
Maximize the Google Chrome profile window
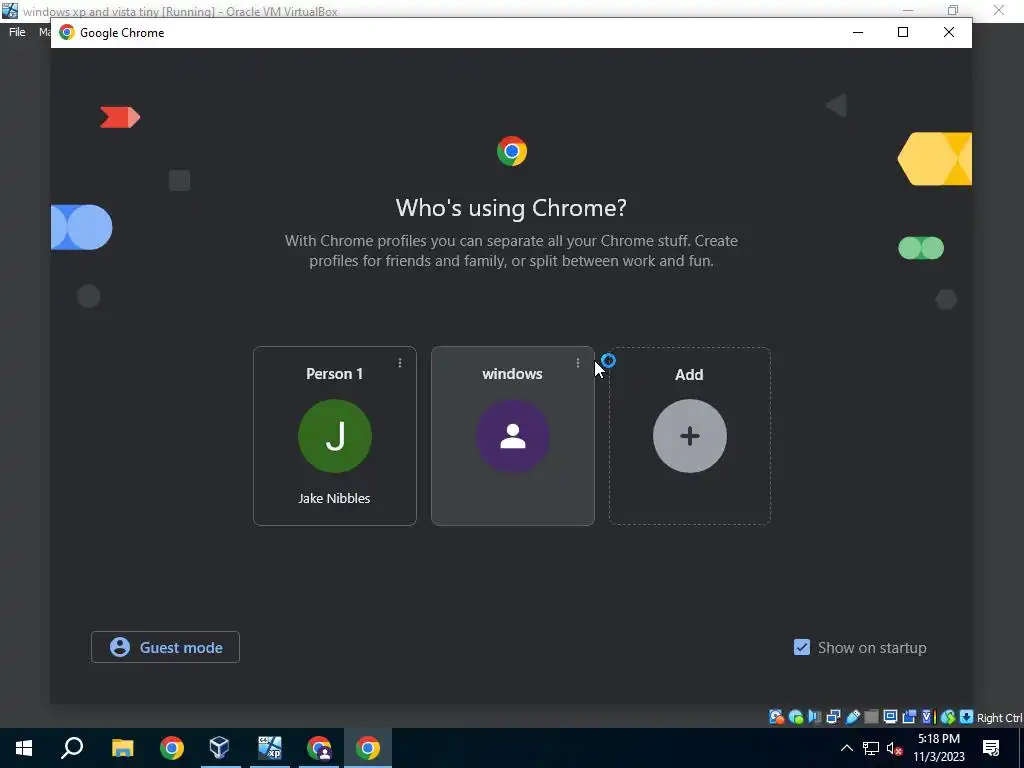click(x=903, y=33)
